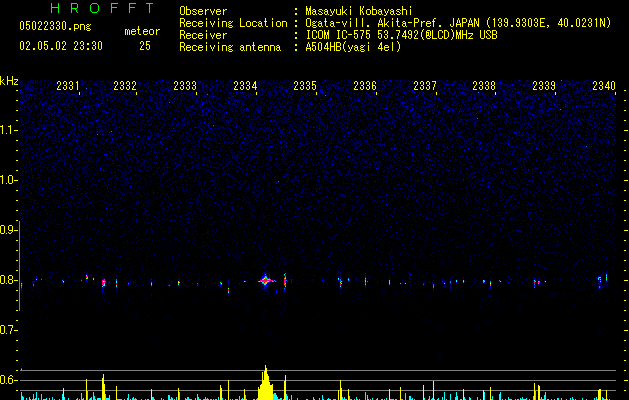Click the Receiver label
The width and height of the screenshot is (629, 400).
(x=203, y=35)
